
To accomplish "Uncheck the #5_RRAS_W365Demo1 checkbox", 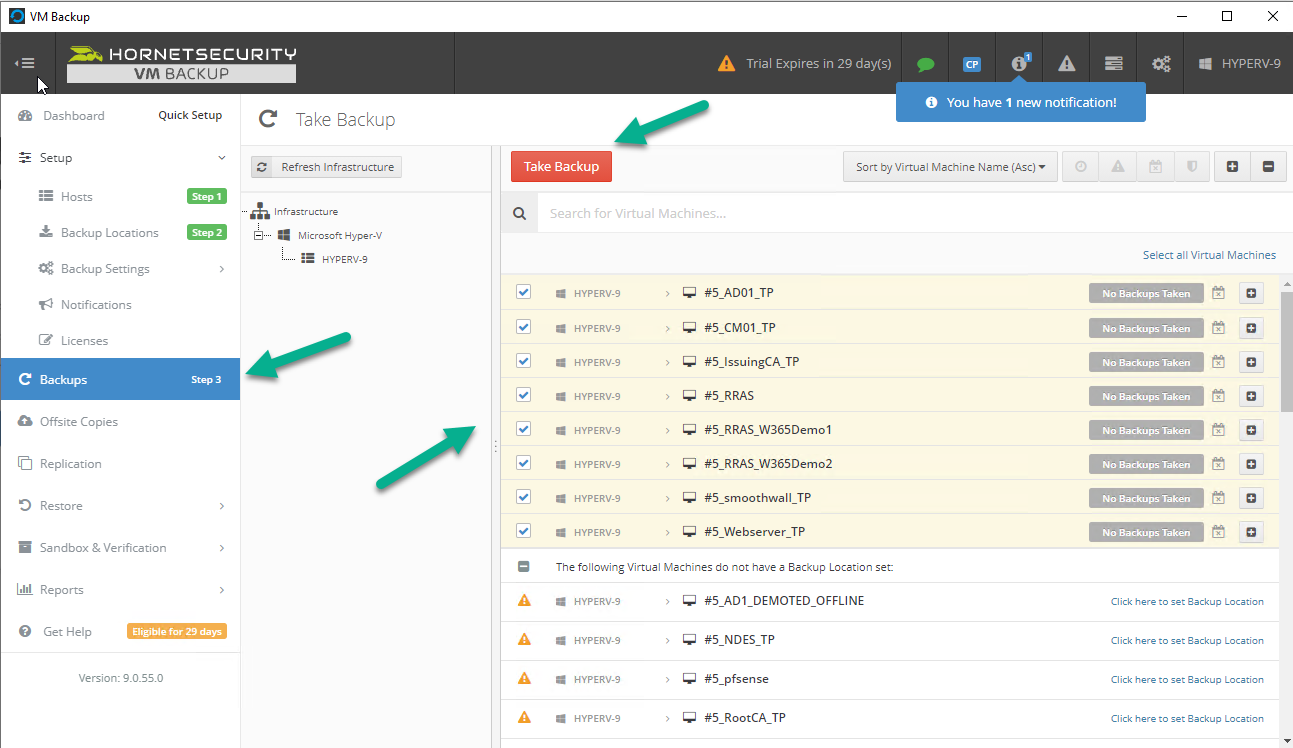I will coord(523,429).
